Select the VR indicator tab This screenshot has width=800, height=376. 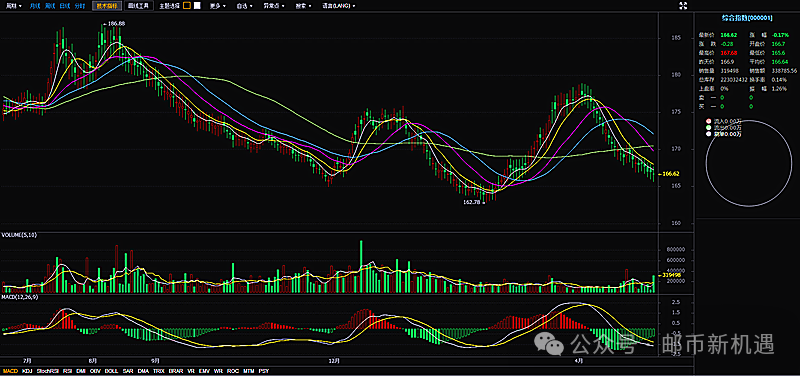[x=191, y=371]
